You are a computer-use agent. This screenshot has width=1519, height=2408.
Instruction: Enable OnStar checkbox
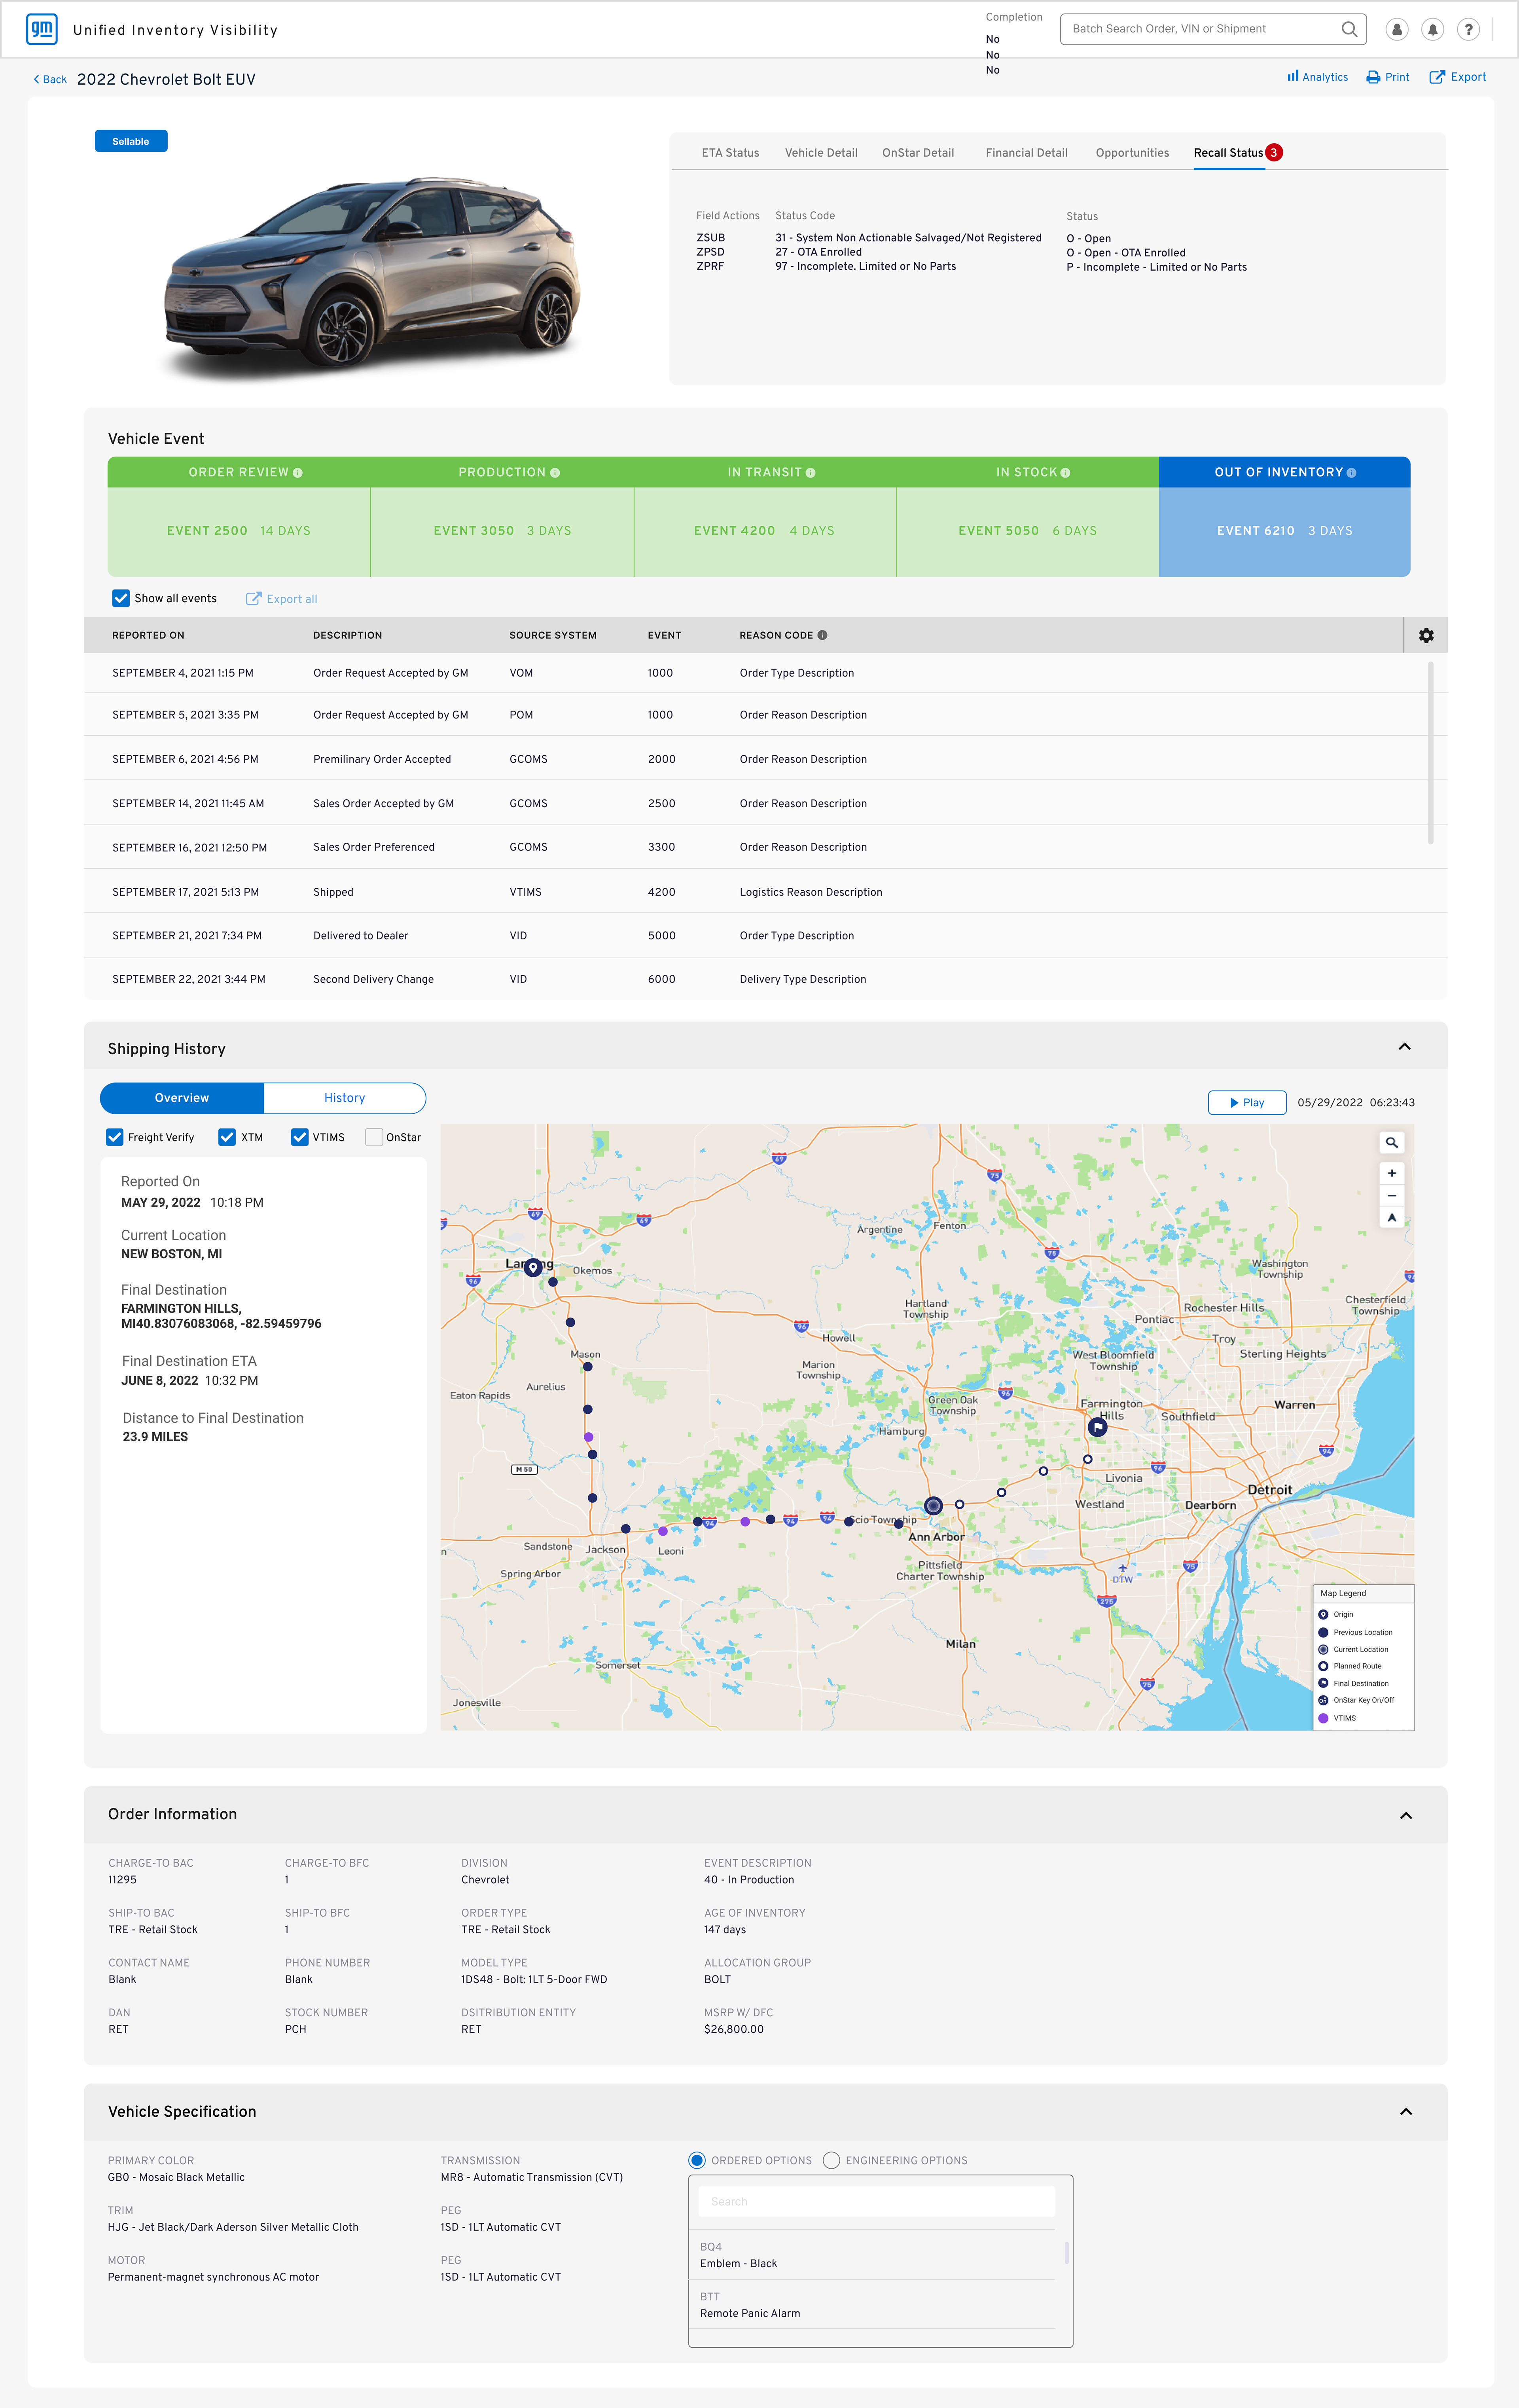click(x=374, y=1137)
